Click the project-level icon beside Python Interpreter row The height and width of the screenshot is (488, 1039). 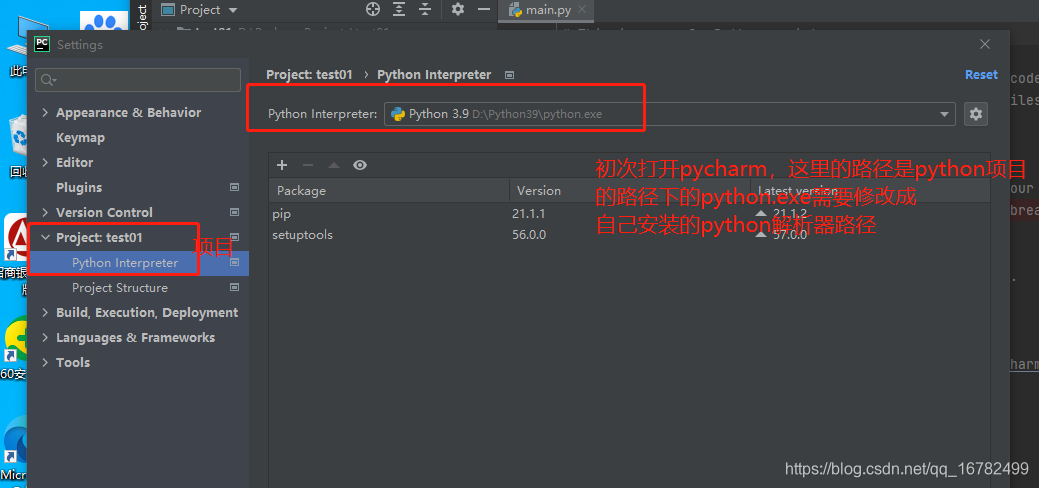234,263
